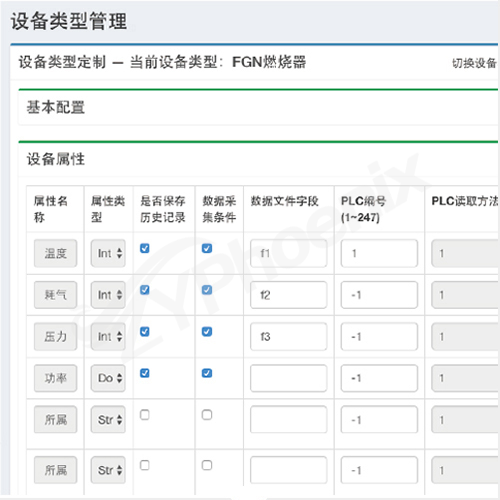Open the Int type dropdown for 压力
500x500 pixels.
tap(108, 336)
